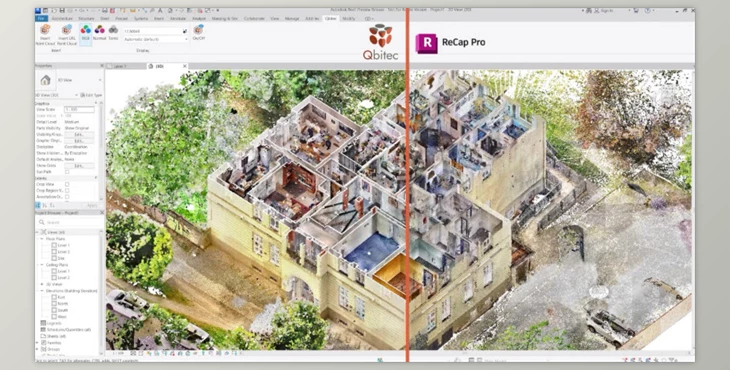
Task: Switch to the Insert ribbon tab
Action: click(159, 18)
